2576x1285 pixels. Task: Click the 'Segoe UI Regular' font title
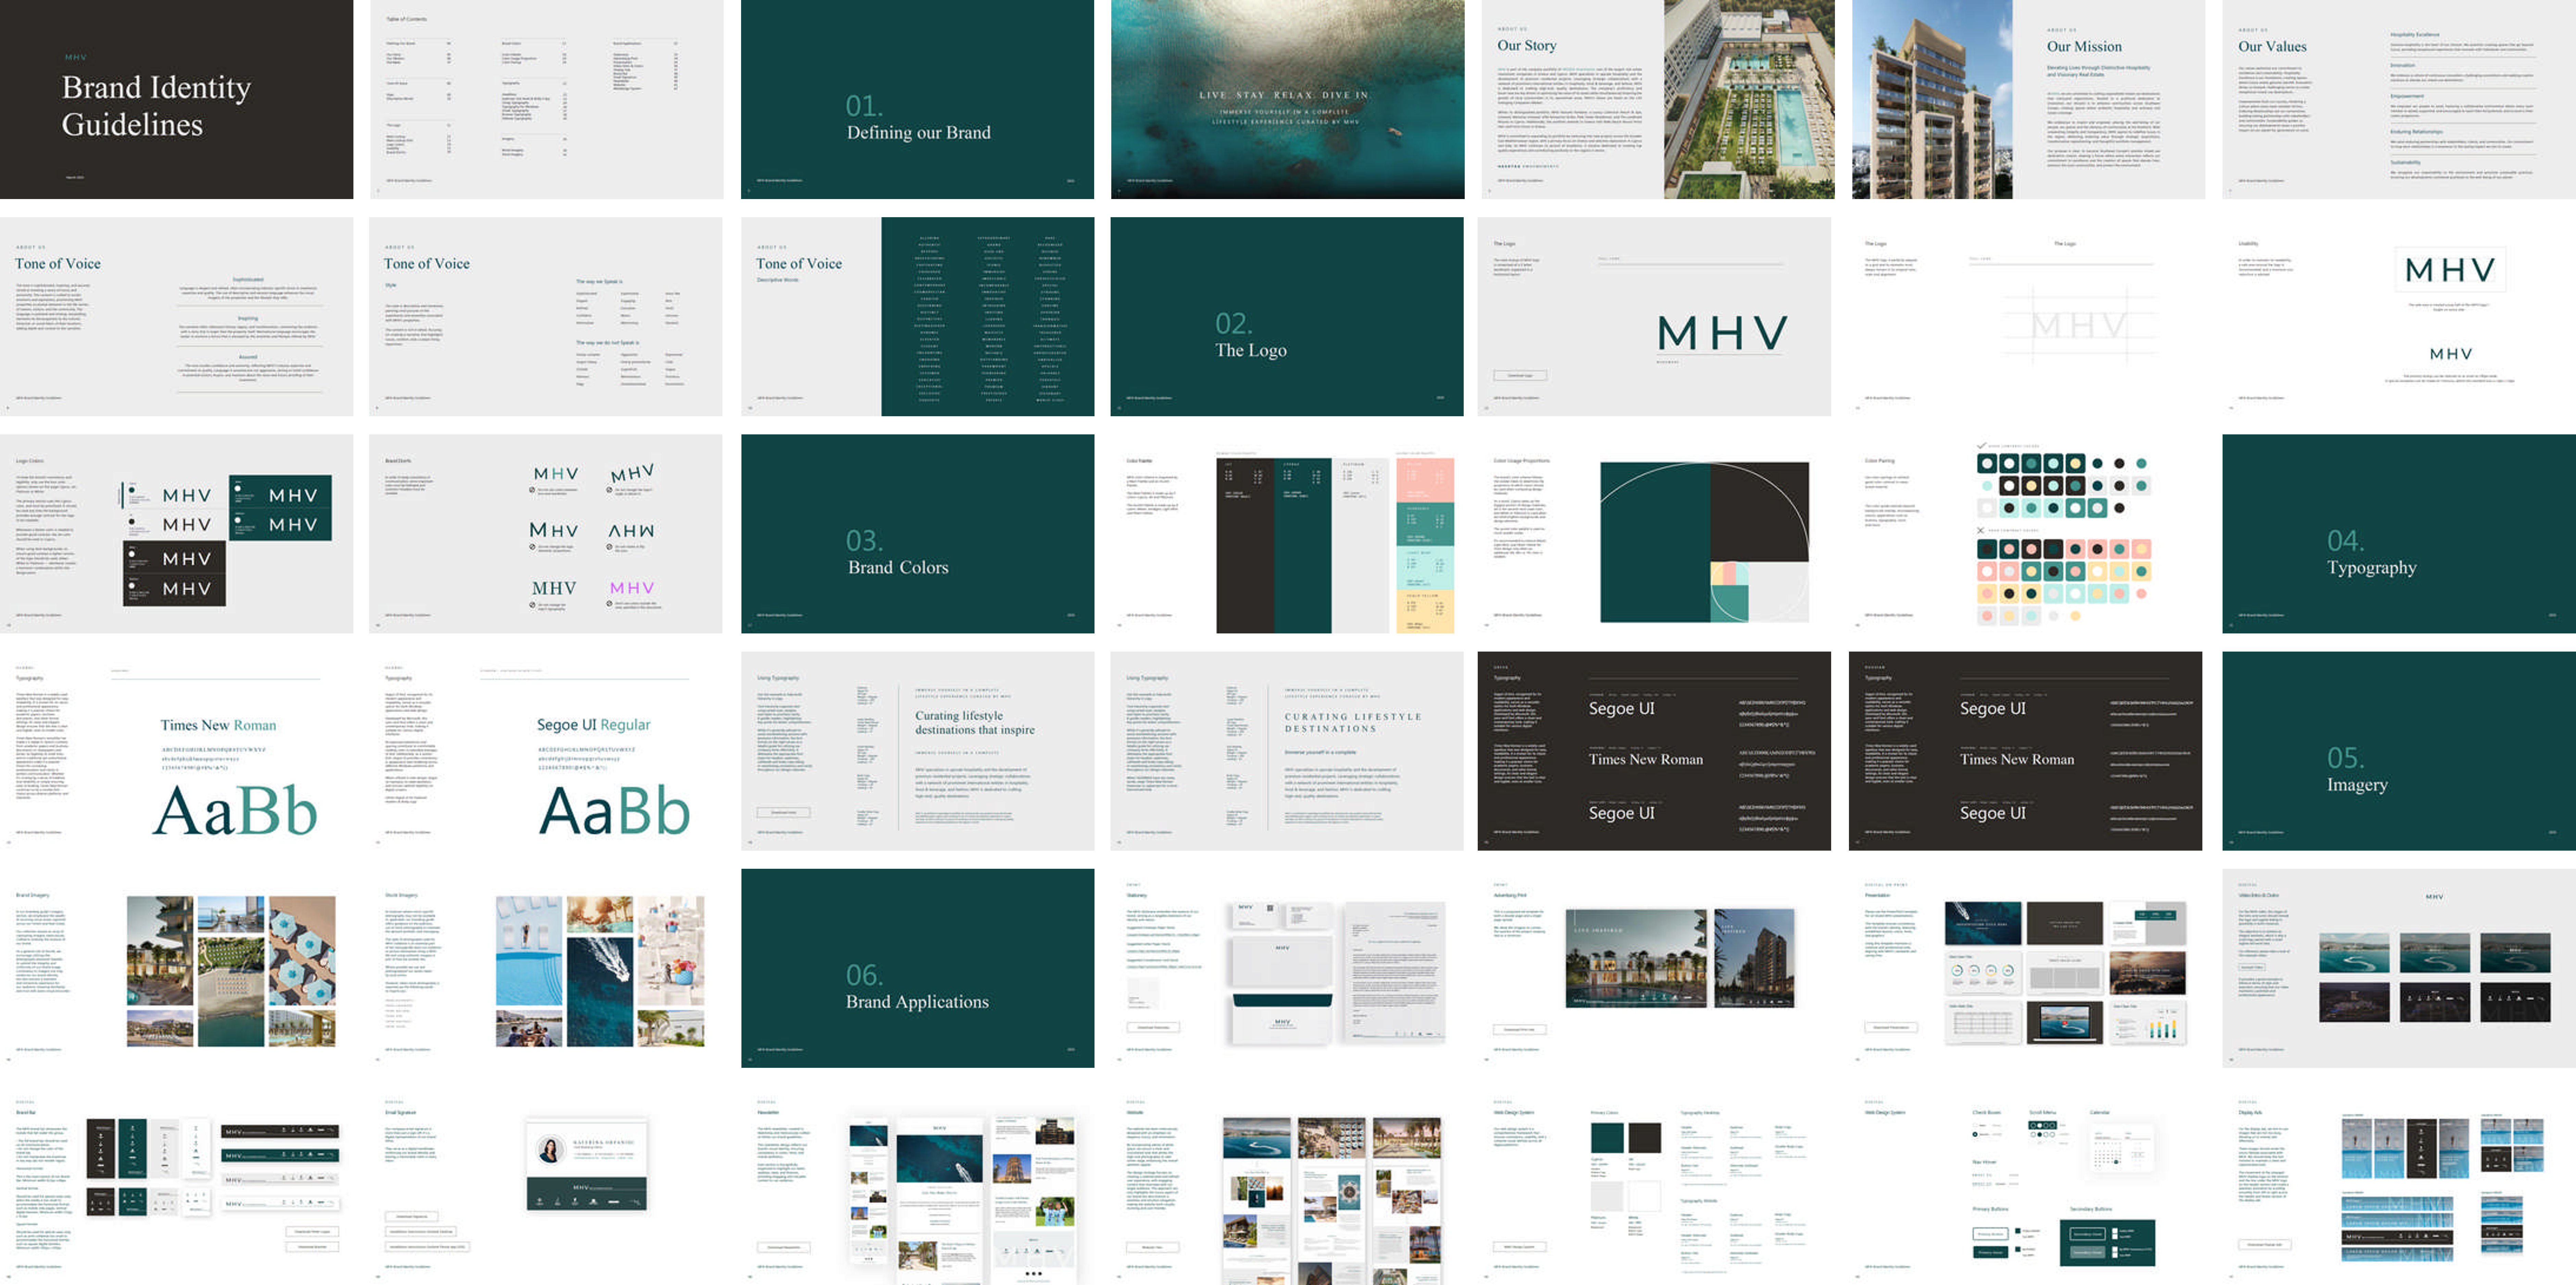(x=593, y=725)
